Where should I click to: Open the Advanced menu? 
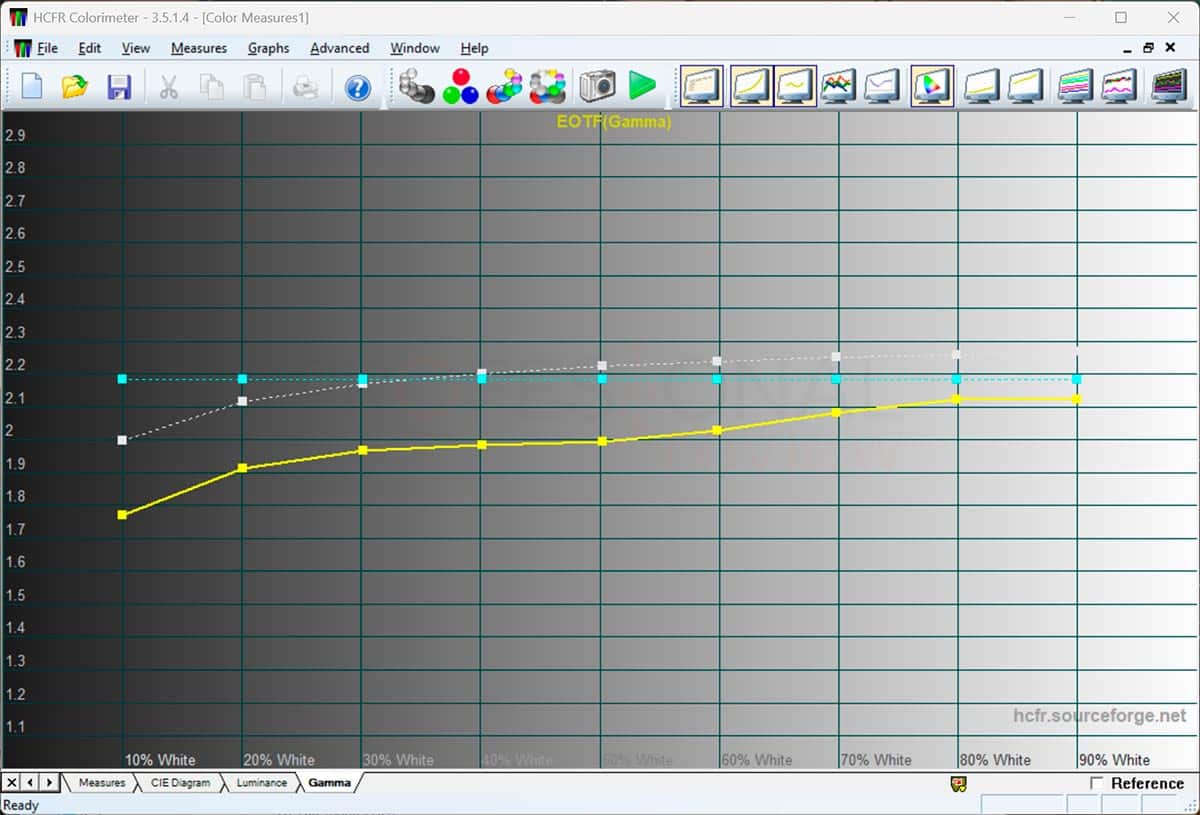[x=340, y=48]
